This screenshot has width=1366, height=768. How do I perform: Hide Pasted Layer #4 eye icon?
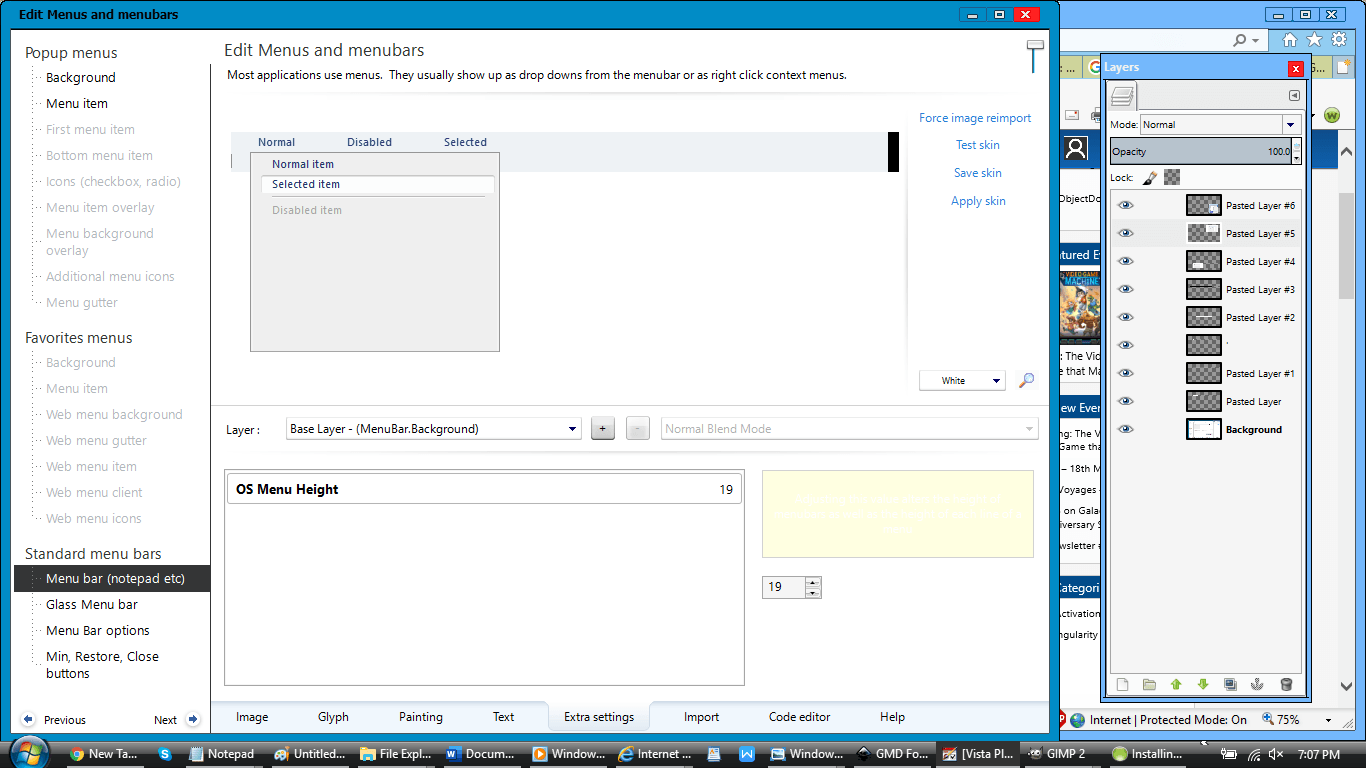(x=1126, y=261)
